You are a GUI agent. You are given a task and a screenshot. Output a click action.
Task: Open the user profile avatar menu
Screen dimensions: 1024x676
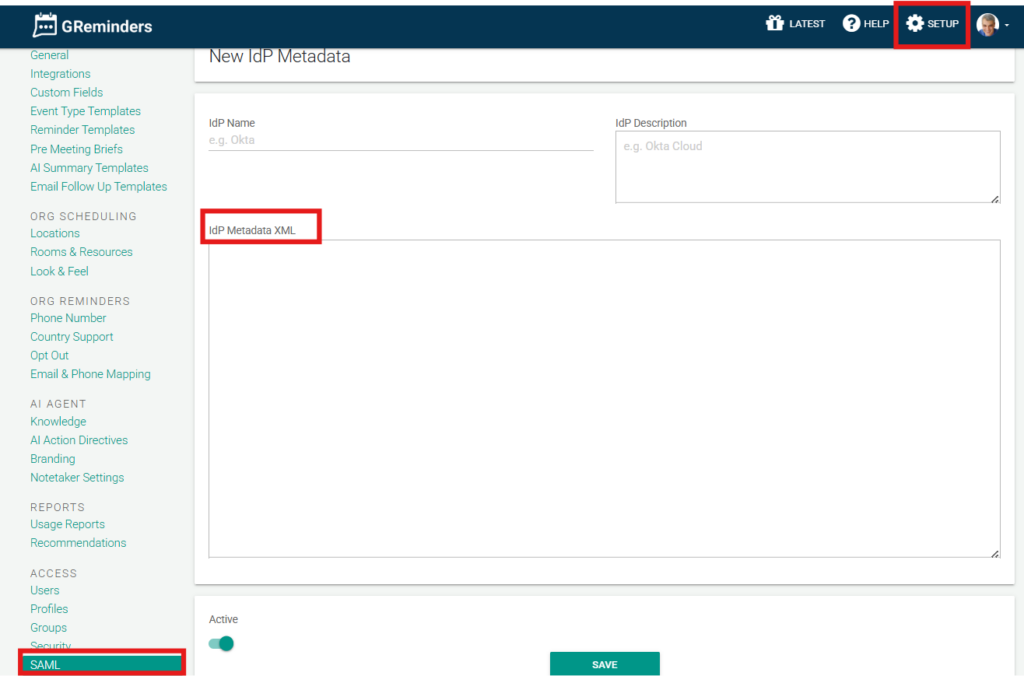tap(988, 24)
